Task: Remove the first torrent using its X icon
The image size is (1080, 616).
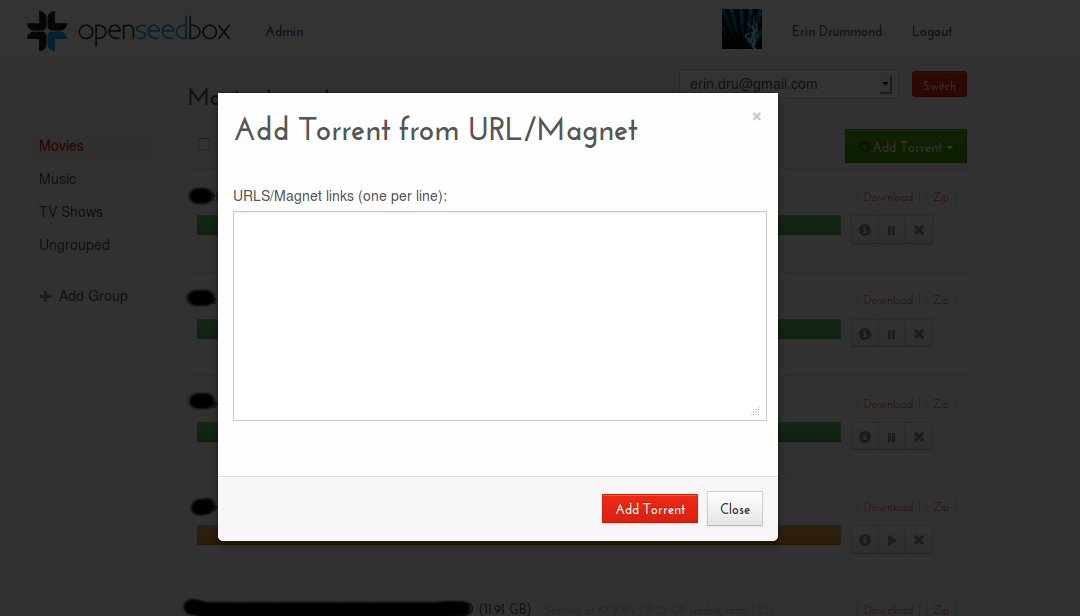Action: [918, 230]
